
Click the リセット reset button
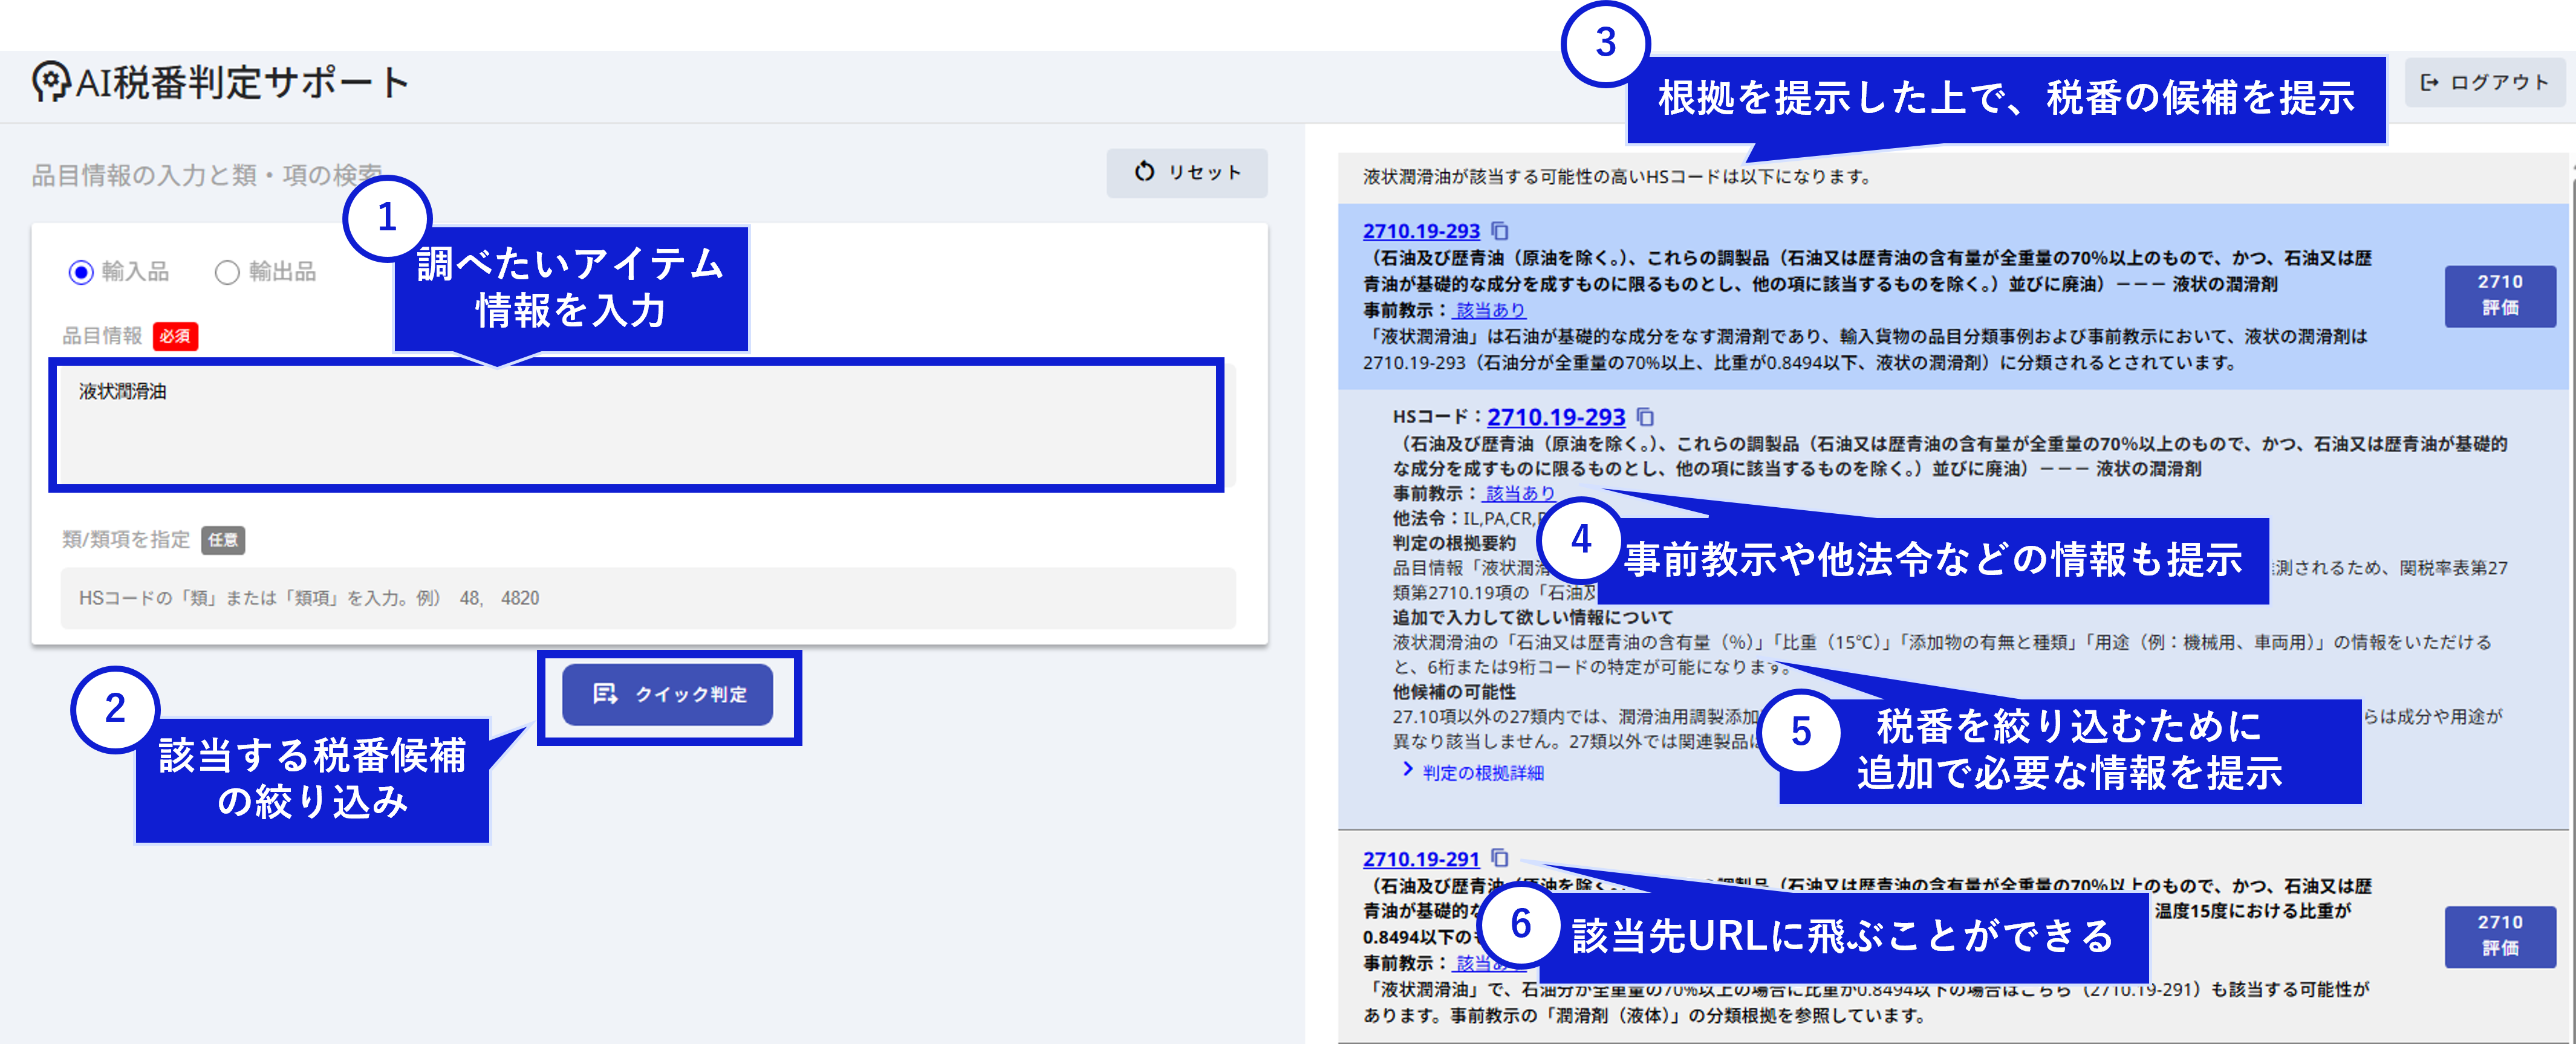click(1186, 173)
